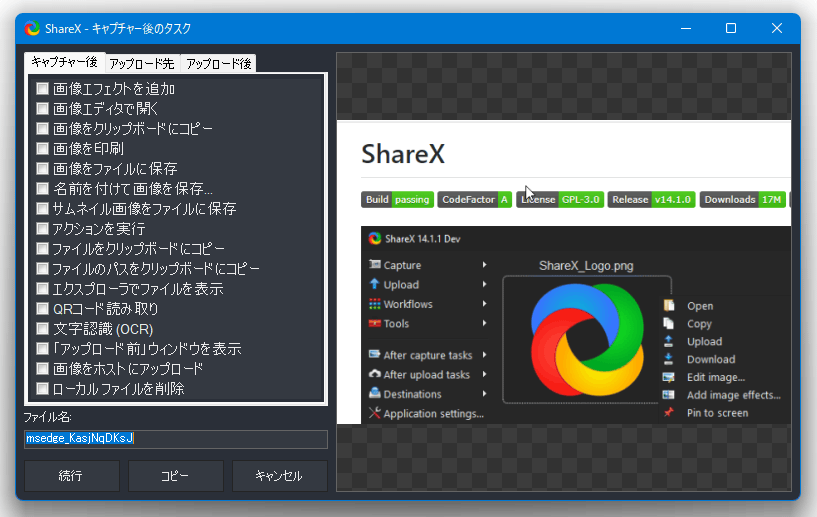Screen dimensions: 817x517
Task: Click the Destinations icon
Action: (375, 393)
